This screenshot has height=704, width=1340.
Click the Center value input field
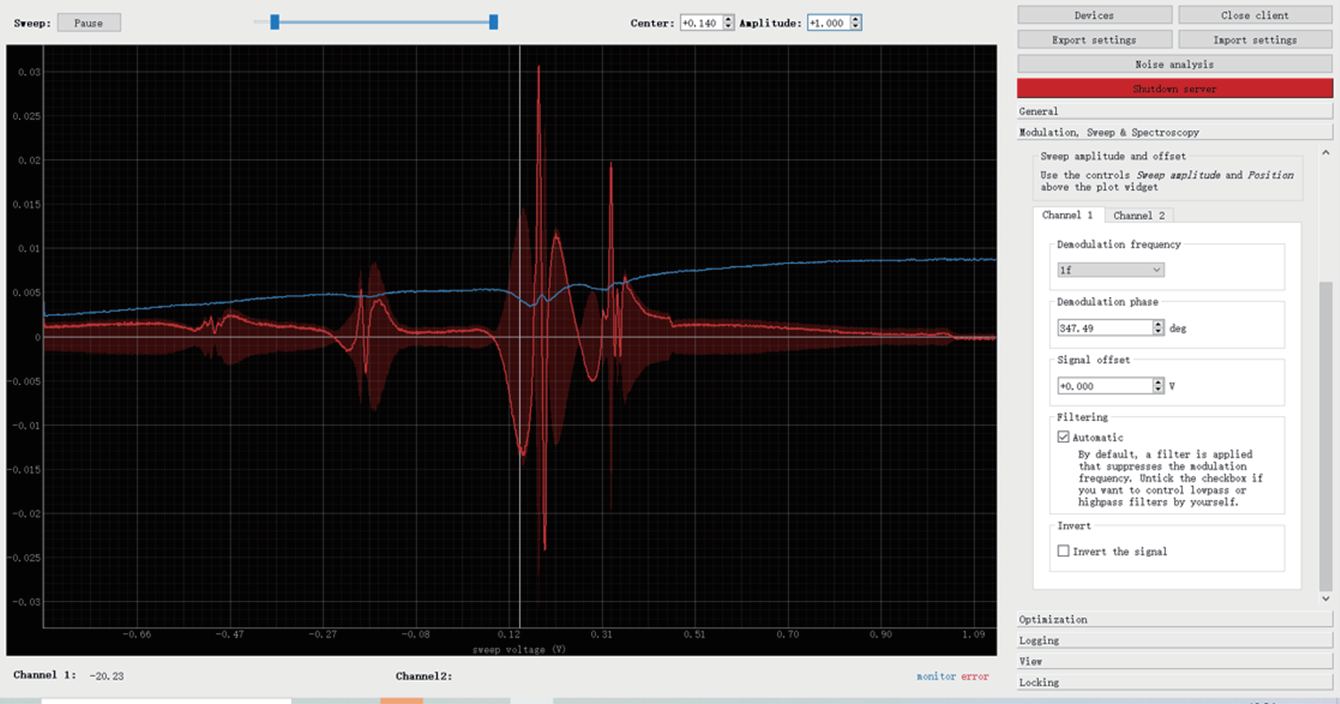(x=700, y=23)
